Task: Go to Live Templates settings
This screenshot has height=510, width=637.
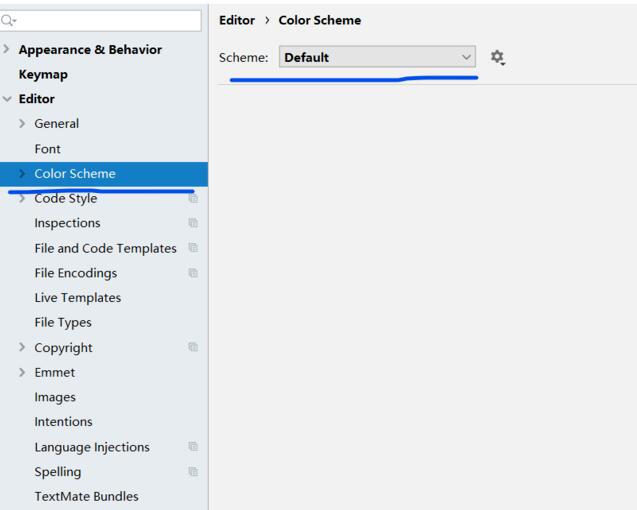Action: coord(78,297)
